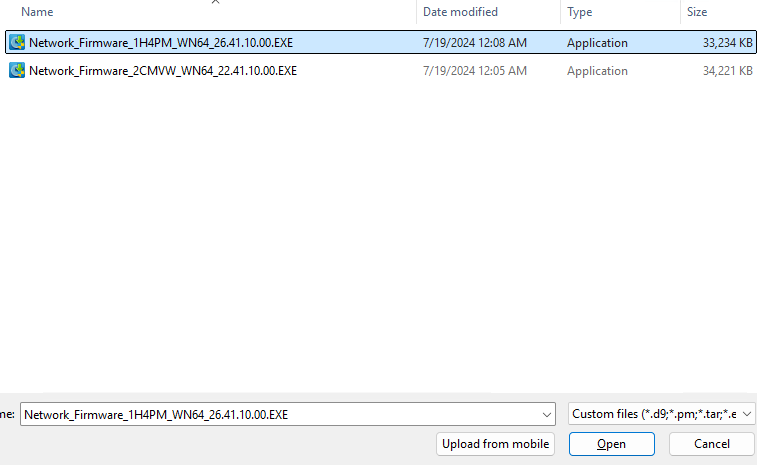Expand the file name history dropdown arrow
Image resolution: width=757 pixels, height=465 pixels.
click(547, 414)
